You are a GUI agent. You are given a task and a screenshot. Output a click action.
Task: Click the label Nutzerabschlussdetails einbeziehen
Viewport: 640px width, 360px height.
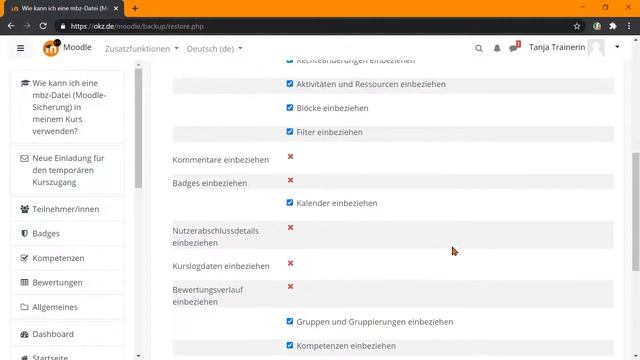(216, 237)
